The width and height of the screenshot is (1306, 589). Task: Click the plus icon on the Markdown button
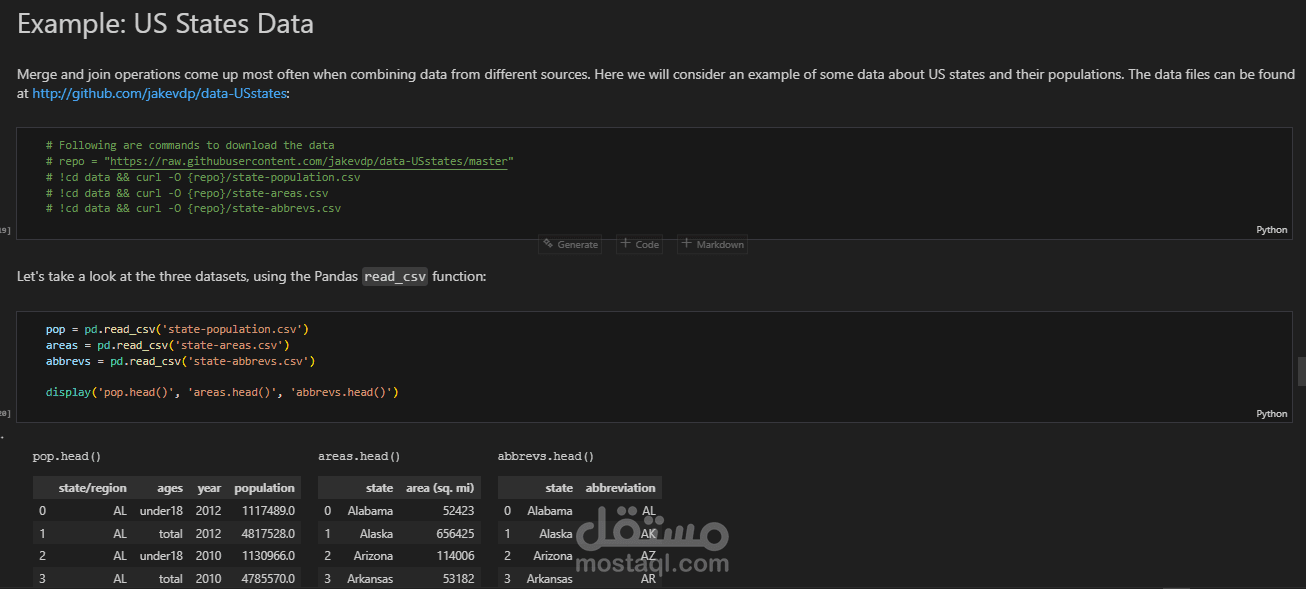(x=687, y=243)
